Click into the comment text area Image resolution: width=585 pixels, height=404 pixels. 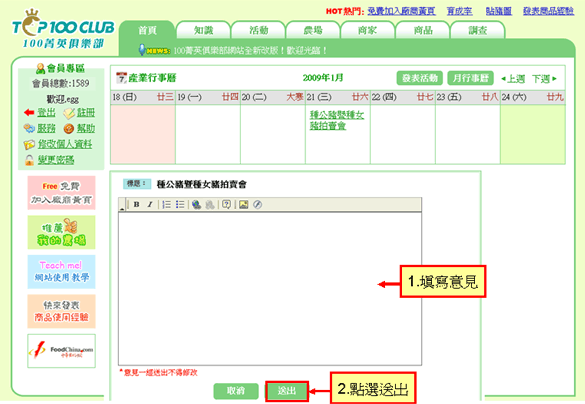[x=270, y=289]
